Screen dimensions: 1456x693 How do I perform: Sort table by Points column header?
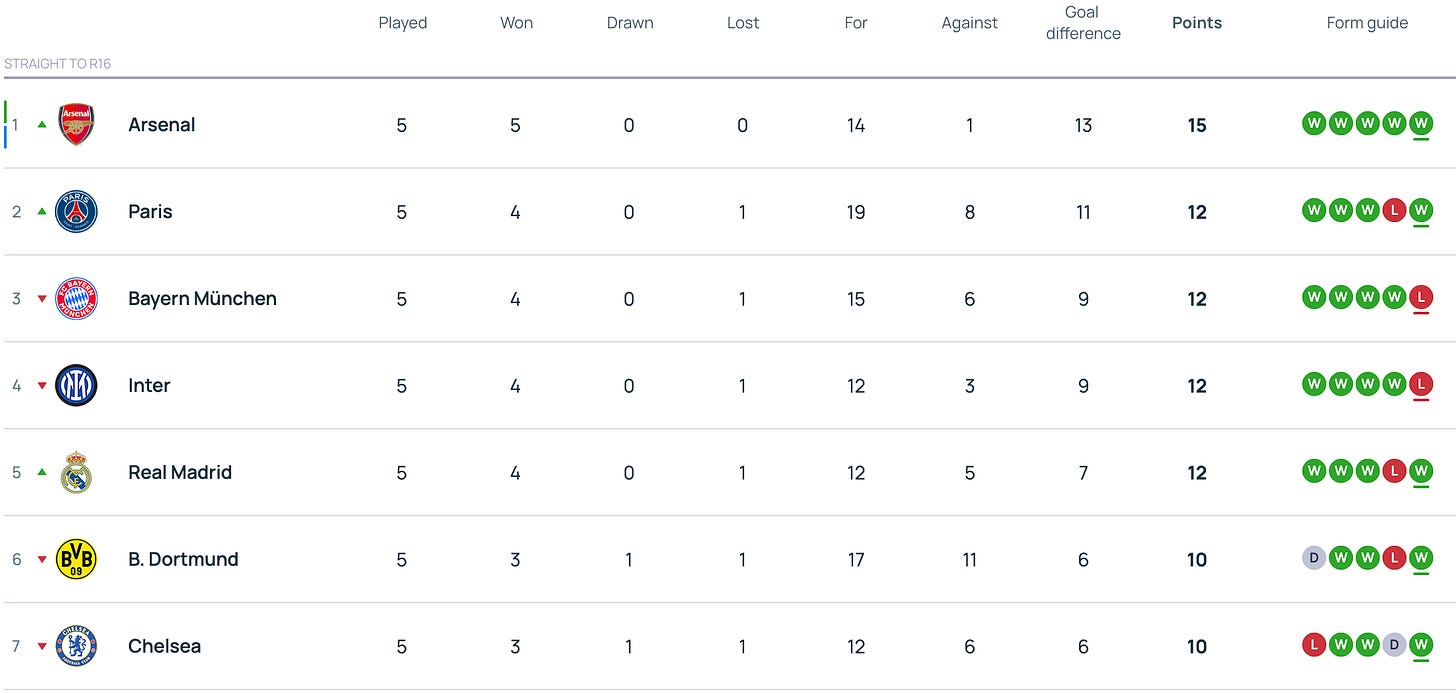[x=1197, y=23]
